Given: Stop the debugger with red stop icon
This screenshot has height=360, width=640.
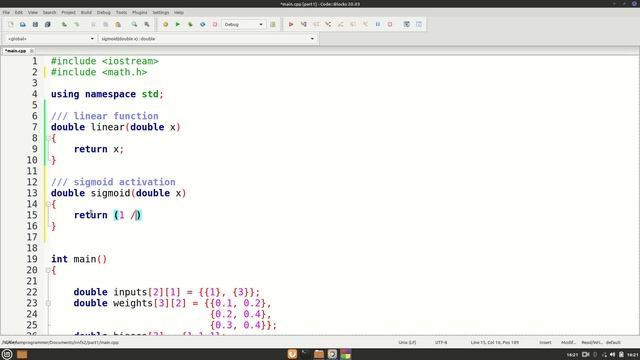Looking at the screenshot, I should [x=390, y=24].
